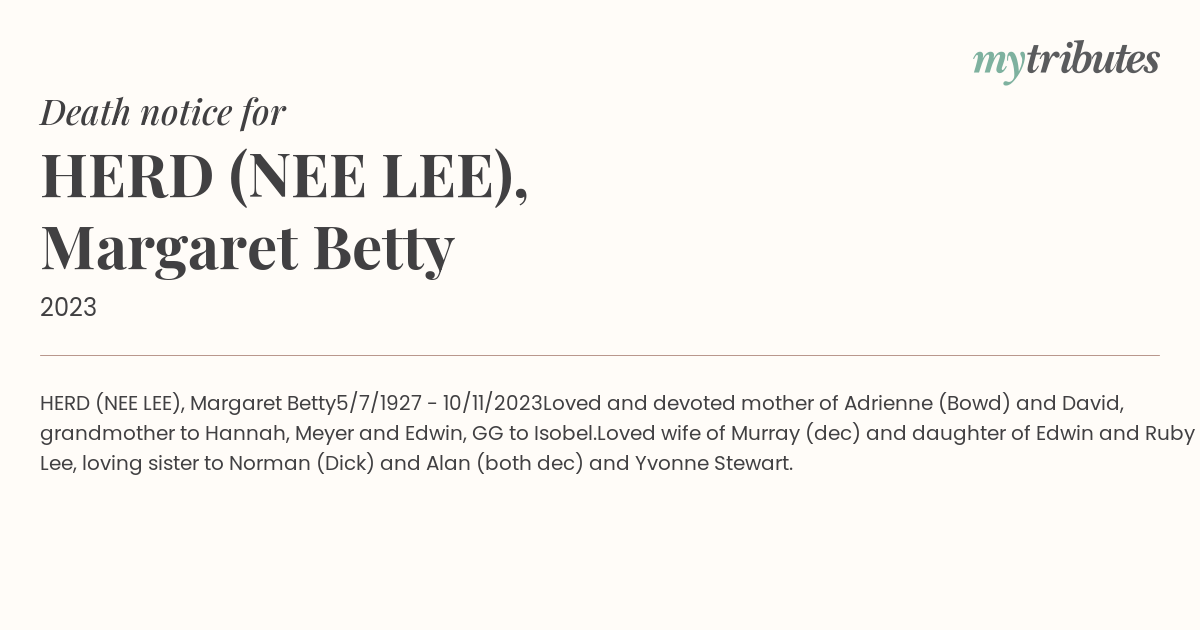The image size is (1200, 630).
Task: Click "HERD (NEE LEE)" starting the body text
Action: (x=109, y=403)
